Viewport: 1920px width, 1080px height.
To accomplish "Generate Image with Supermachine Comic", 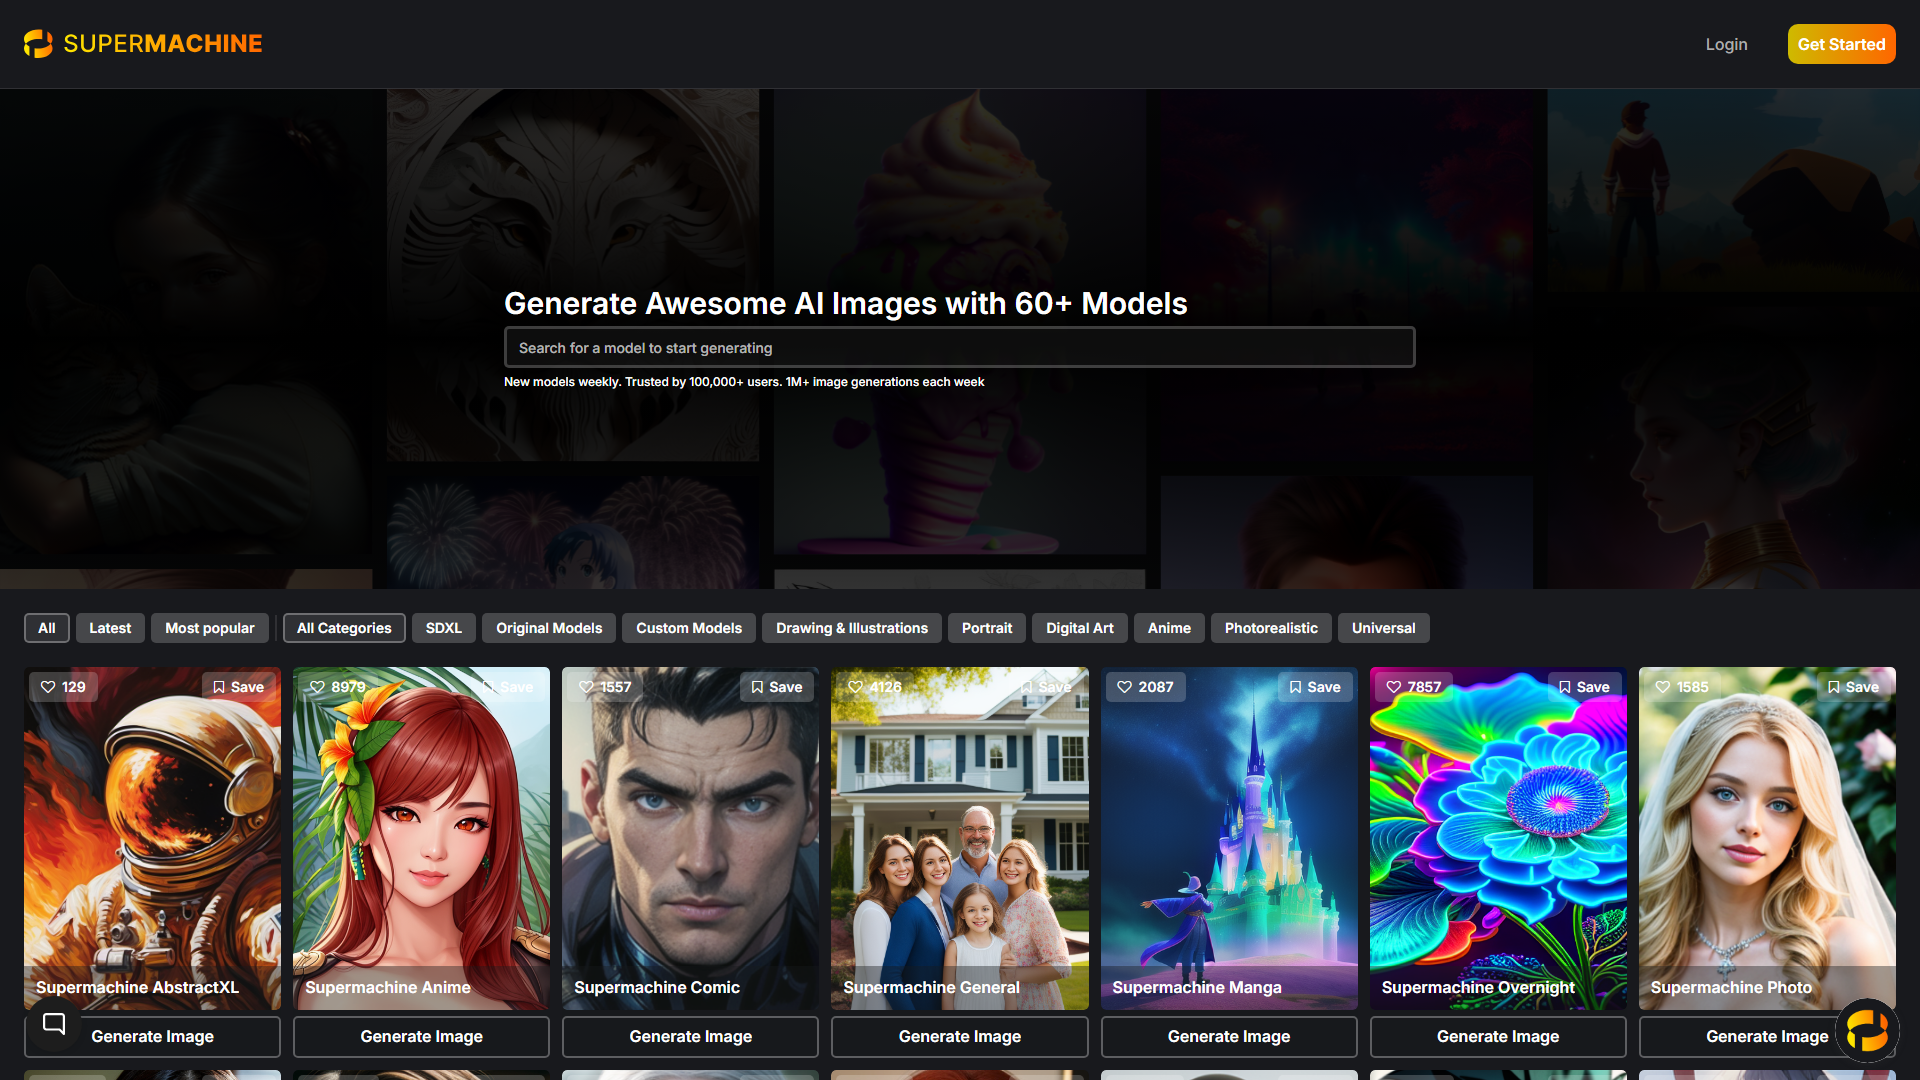I will tap(690, 1037).
